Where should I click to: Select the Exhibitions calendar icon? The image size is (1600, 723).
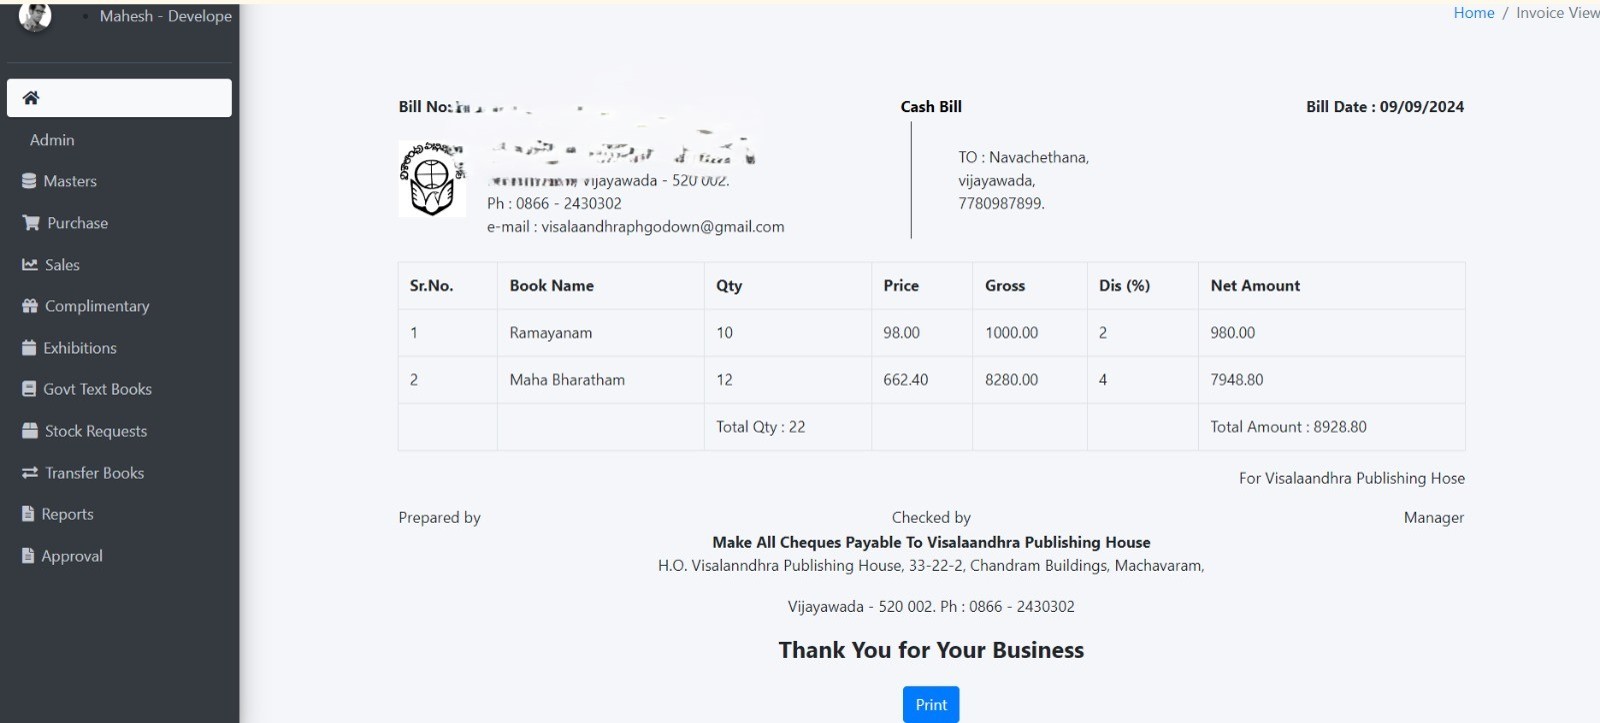point(29,347)
